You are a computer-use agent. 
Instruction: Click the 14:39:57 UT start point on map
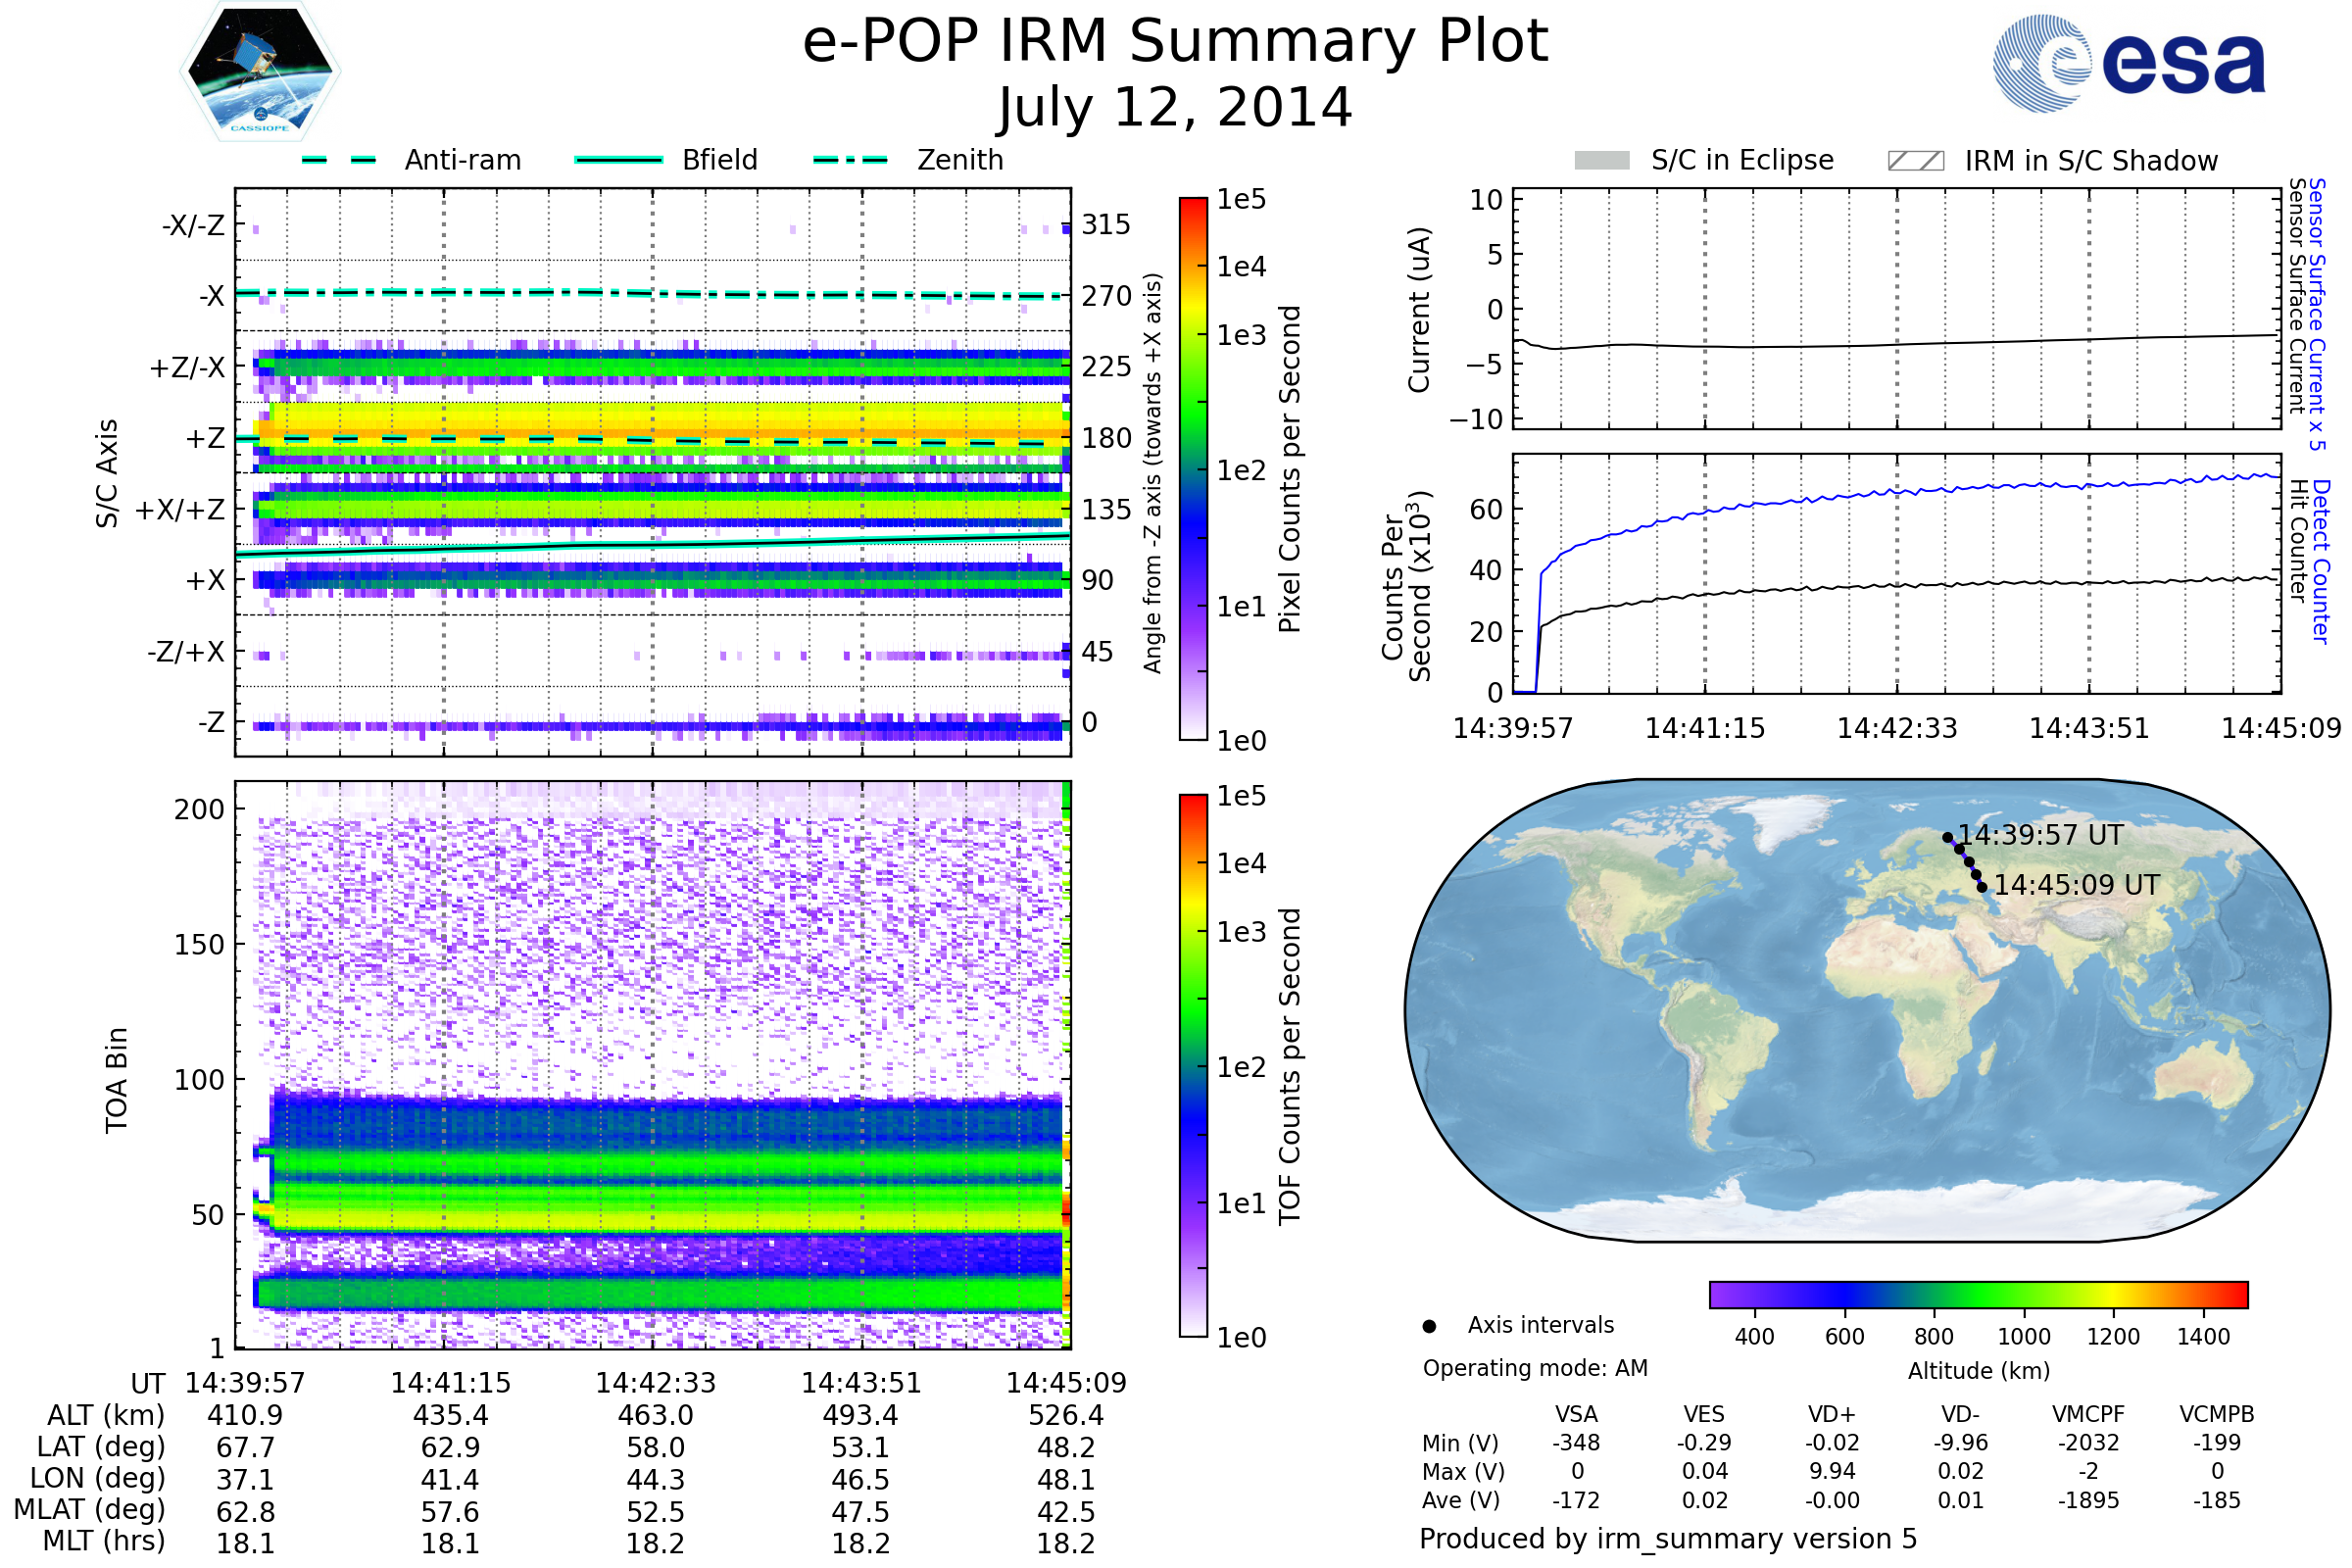pyautogui.click(x=1947, y=838)
